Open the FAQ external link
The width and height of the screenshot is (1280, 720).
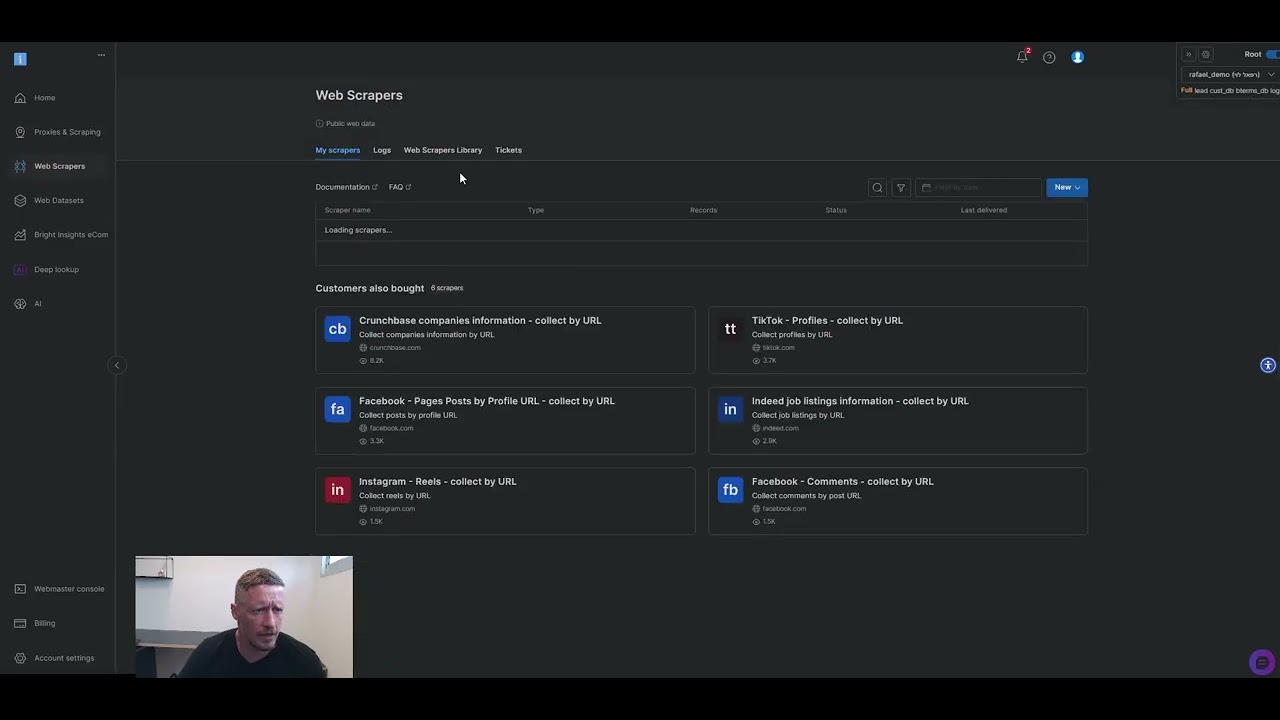(400, 187)
